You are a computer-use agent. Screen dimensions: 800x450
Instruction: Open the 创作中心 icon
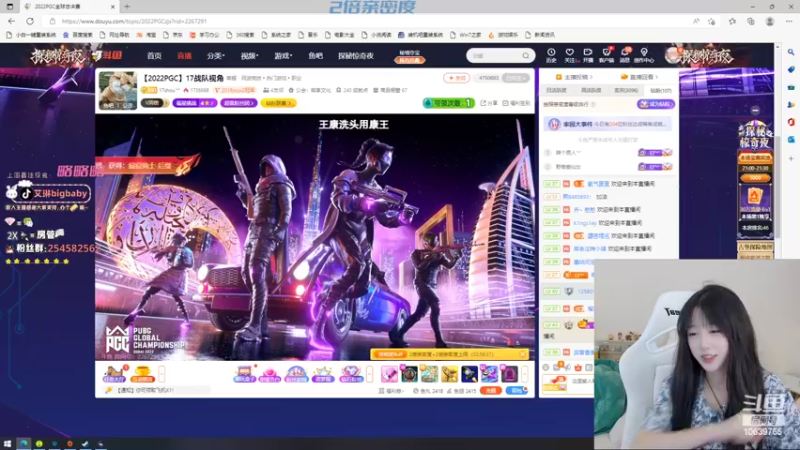click(644, 55)
